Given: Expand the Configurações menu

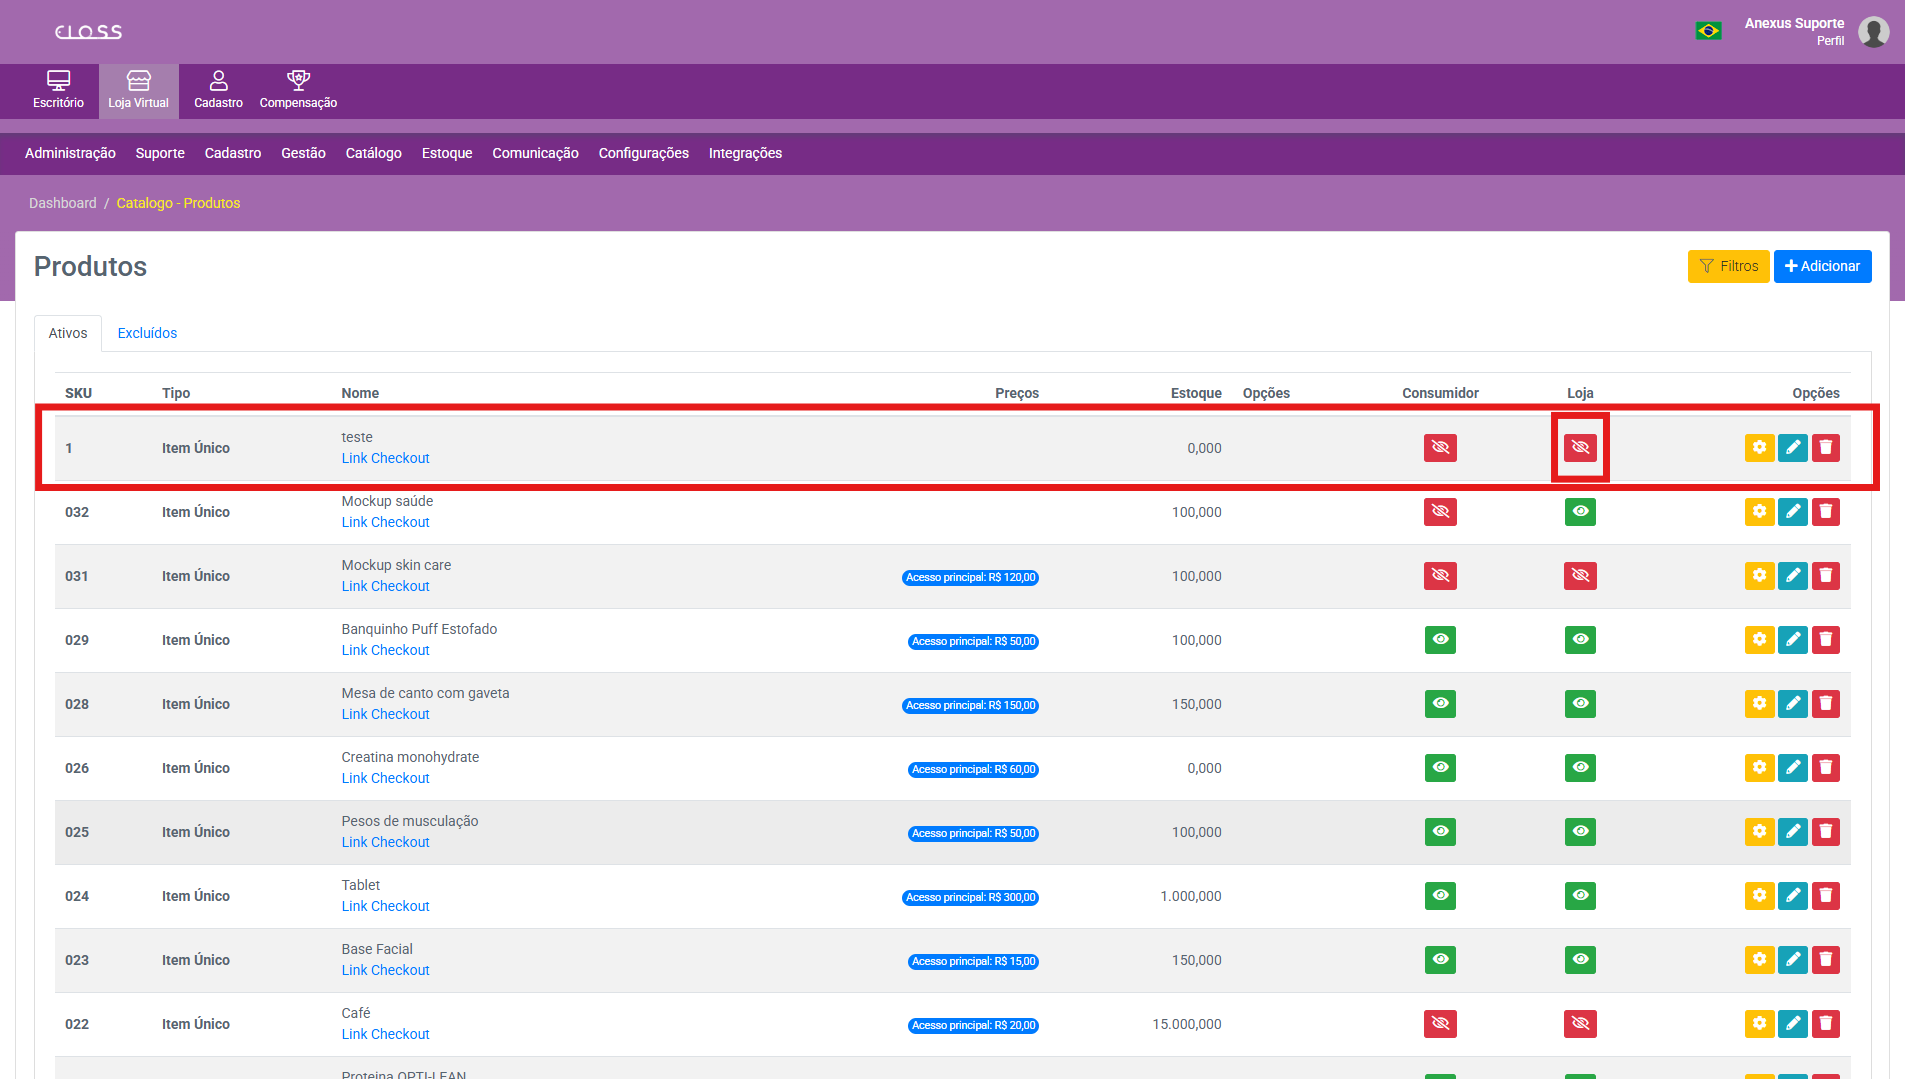Looking at the screenshot, I should (x=643, y=153).
